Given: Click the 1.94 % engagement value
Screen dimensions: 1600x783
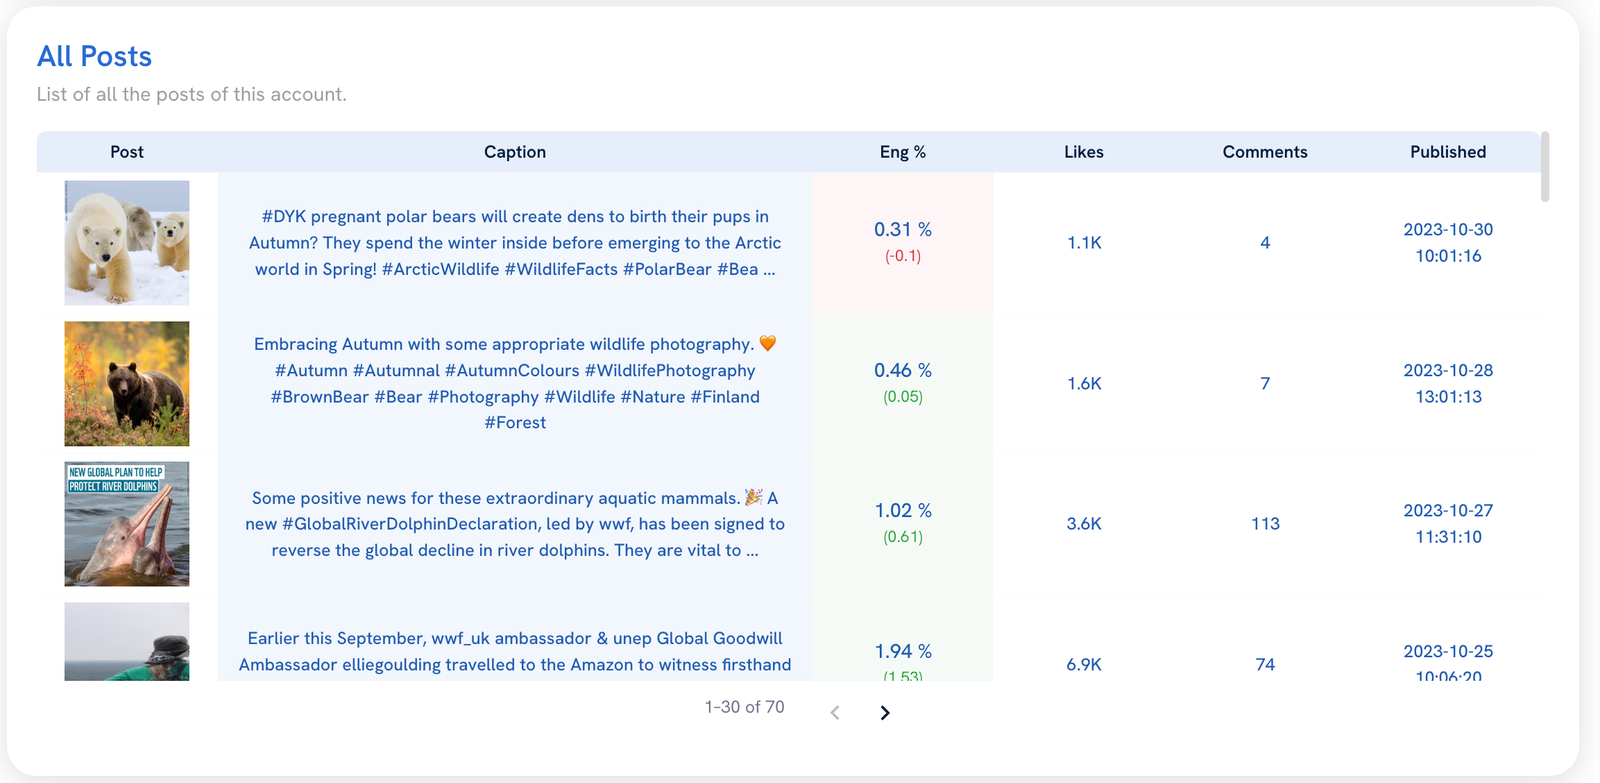Looking at the screenshot, I should [903, 651].
